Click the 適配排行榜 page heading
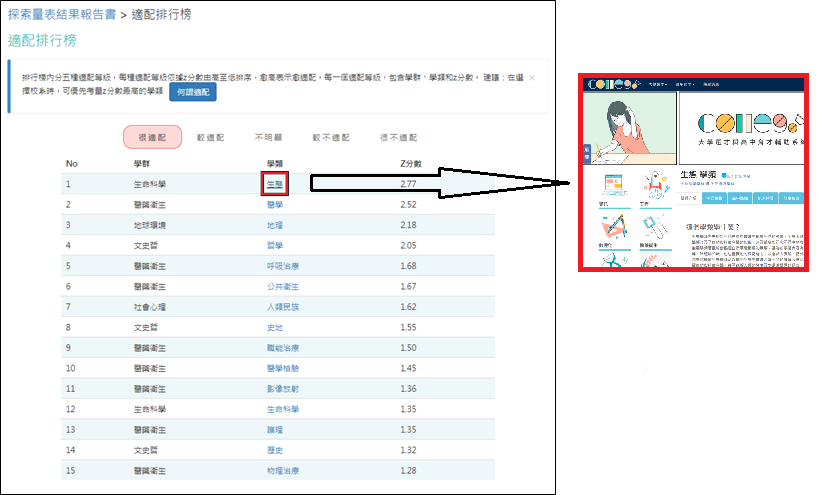The width and height of the screenshot is (838, 495). 42,40
